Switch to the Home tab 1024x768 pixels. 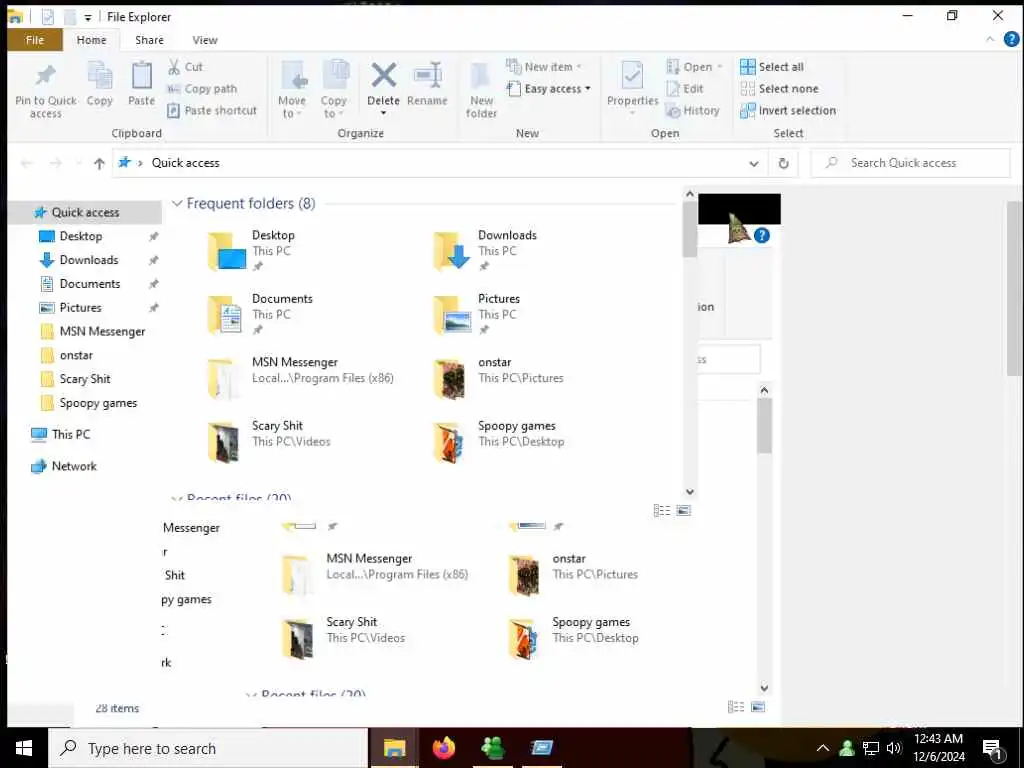(91, 40)
